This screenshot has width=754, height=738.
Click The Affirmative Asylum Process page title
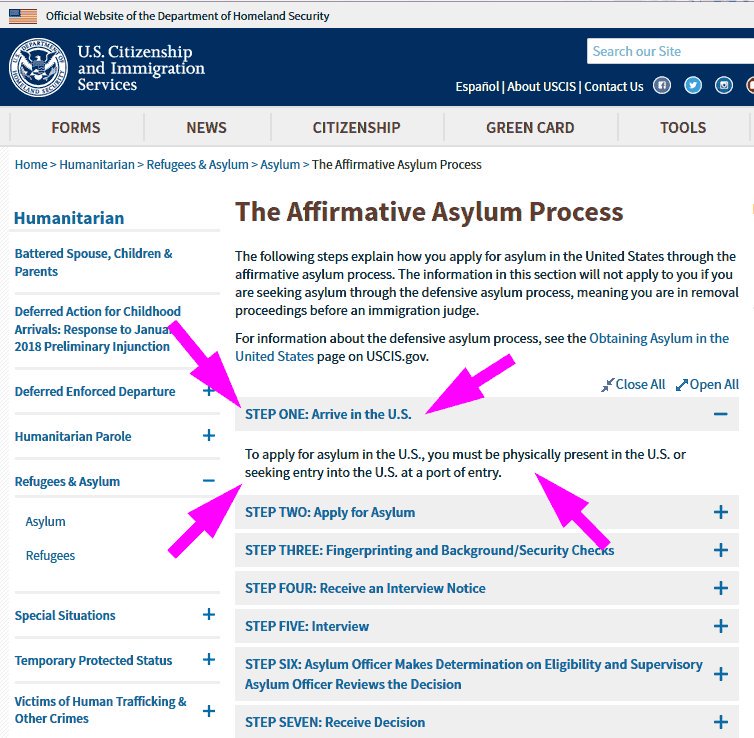[429, 212]
